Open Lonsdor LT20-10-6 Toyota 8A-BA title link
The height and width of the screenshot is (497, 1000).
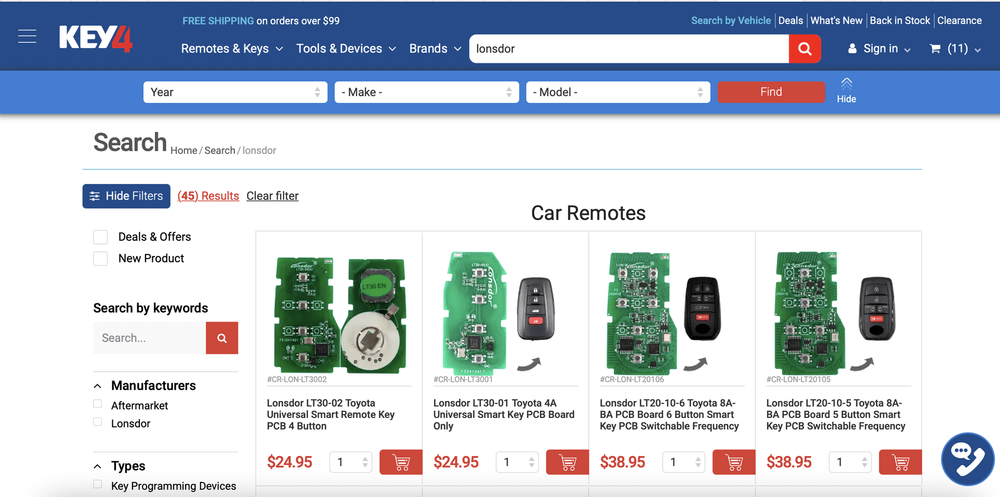669,415
